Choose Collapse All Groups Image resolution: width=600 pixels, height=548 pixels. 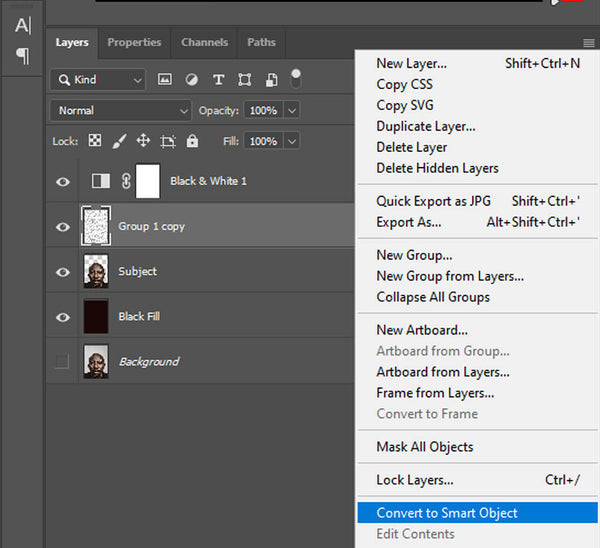(x=478, y=297)
